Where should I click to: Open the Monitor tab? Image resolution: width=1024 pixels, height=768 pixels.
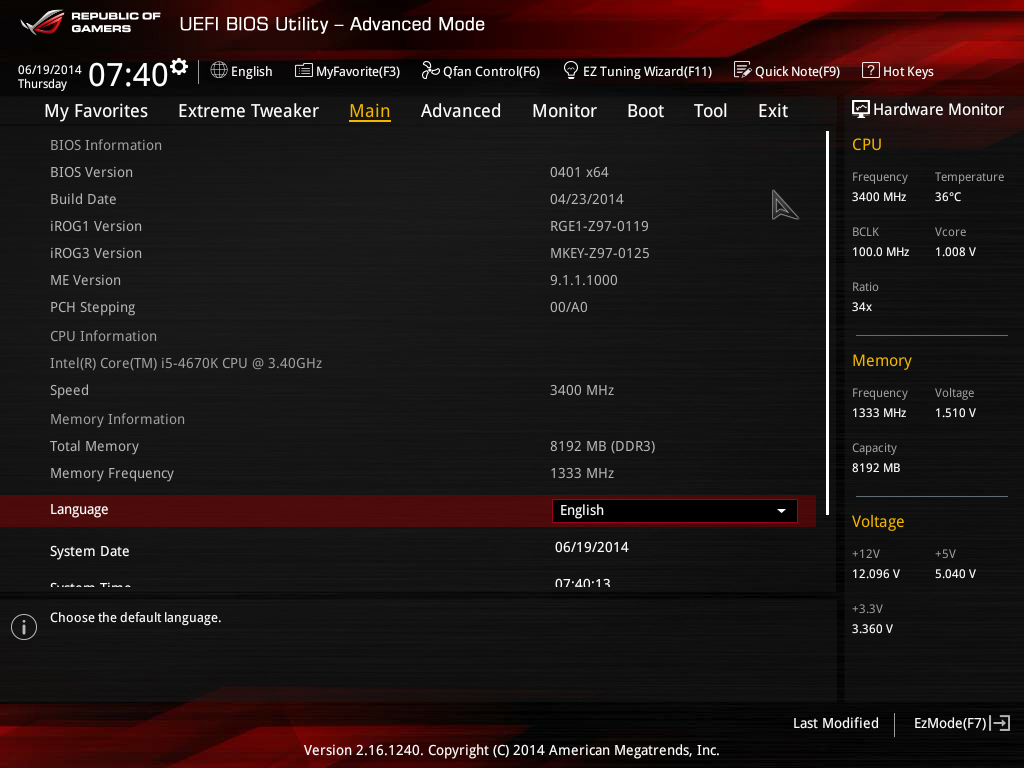pos(564,111)
